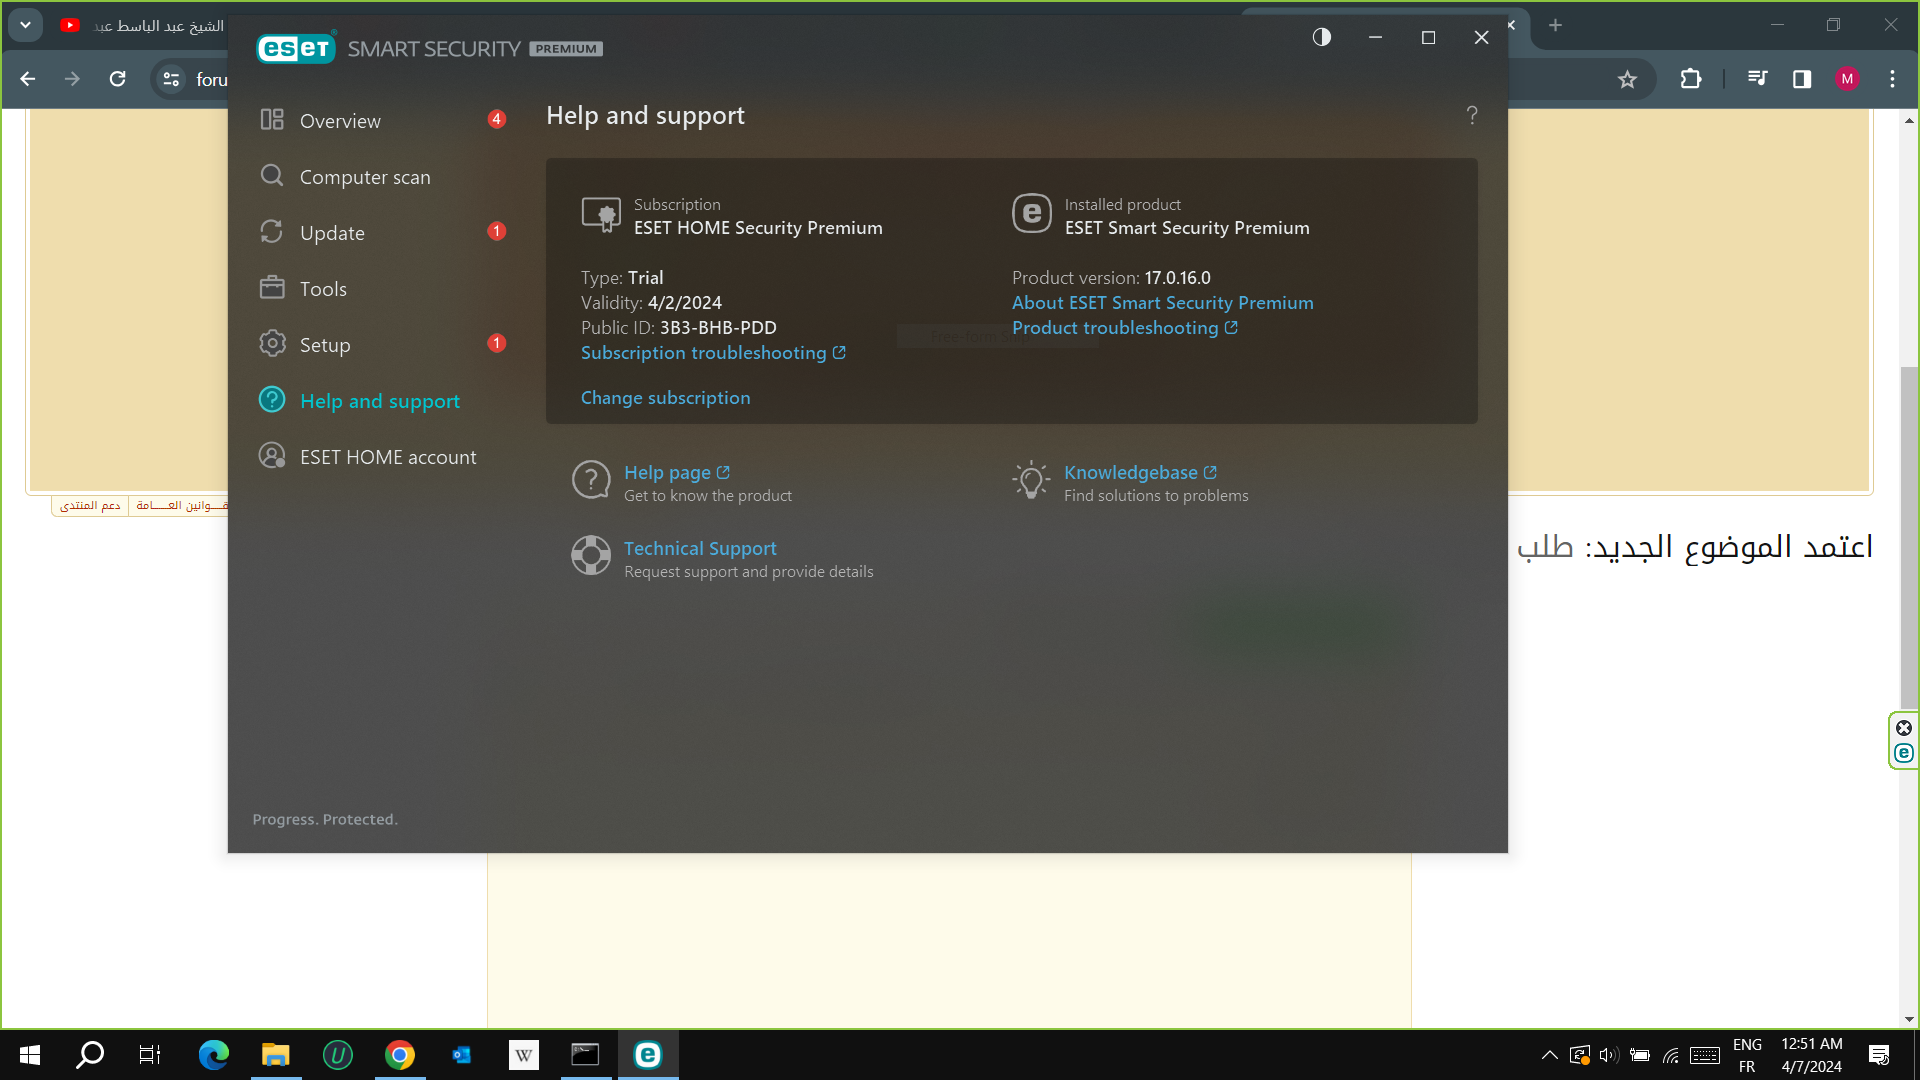Click the Help page question mark icon
Viewport: 1920px width, 1080px height.
(591, 480)
